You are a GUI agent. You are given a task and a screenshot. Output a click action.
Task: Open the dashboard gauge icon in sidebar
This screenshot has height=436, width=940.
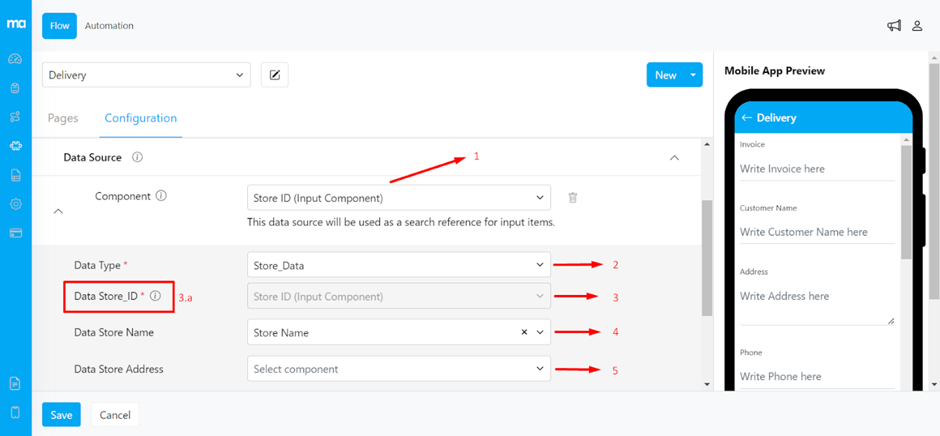click(x=15, y=59)
